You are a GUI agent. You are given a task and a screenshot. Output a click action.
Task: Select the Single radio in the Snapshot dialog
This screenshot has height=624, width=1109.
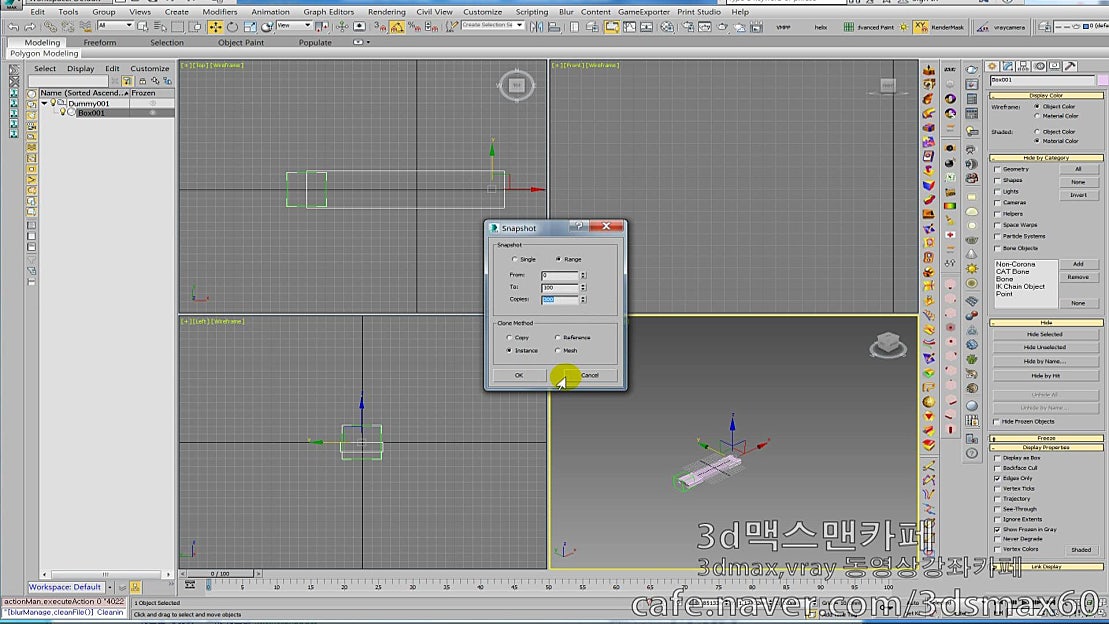(x=514, y=258)
